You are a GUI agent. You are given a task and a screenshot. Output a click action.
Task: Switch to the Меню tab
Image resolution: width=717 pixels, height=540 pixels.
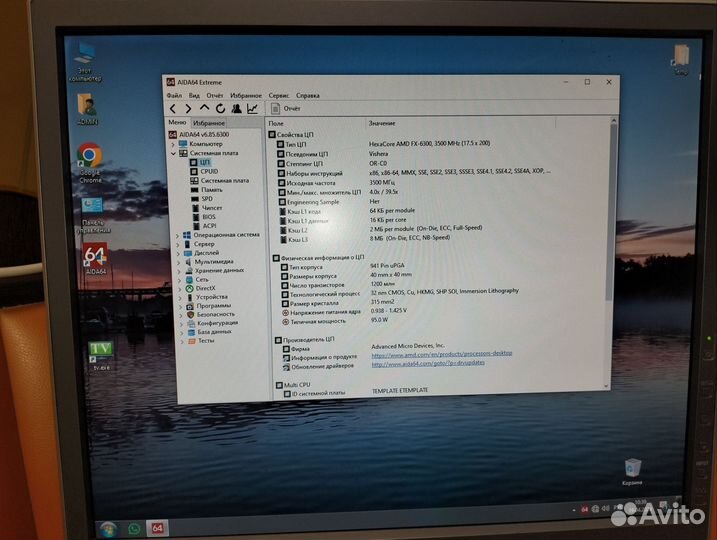[x=177, y=123]
